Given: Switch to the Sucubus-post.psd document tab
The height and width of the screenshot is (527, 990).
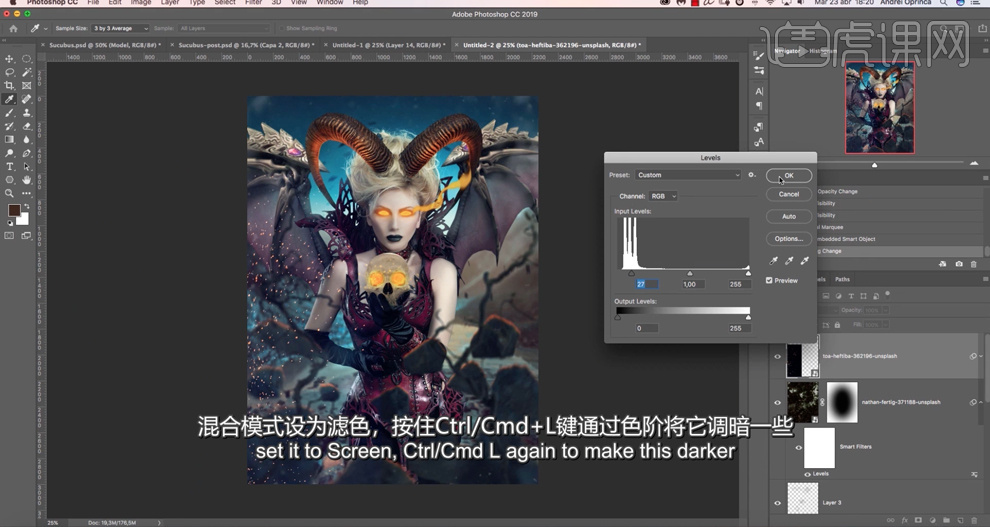Looking at the screenshot, I should pyautogui.click(x=244, y=45).
